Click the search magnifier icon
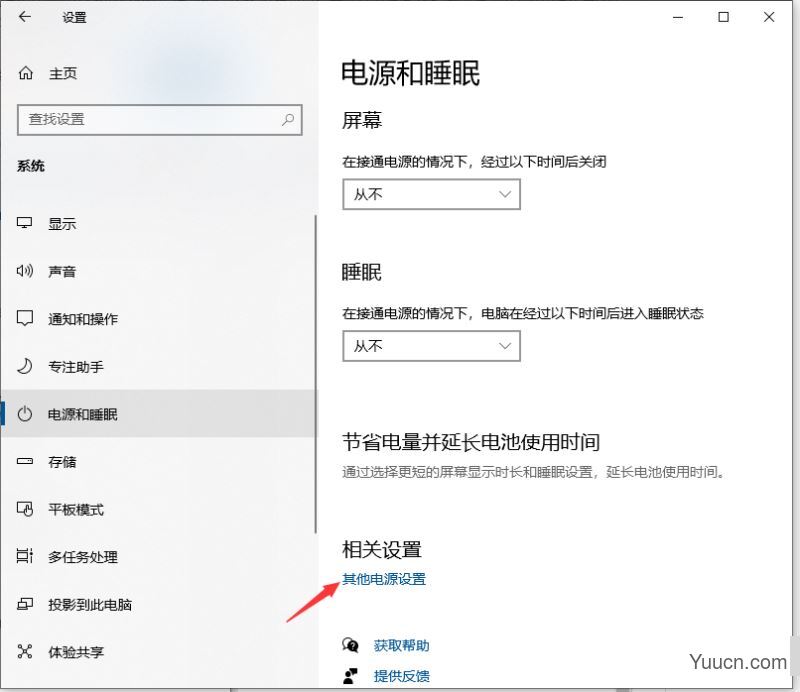This screenshot has height=692, width=800. (288, 120)
